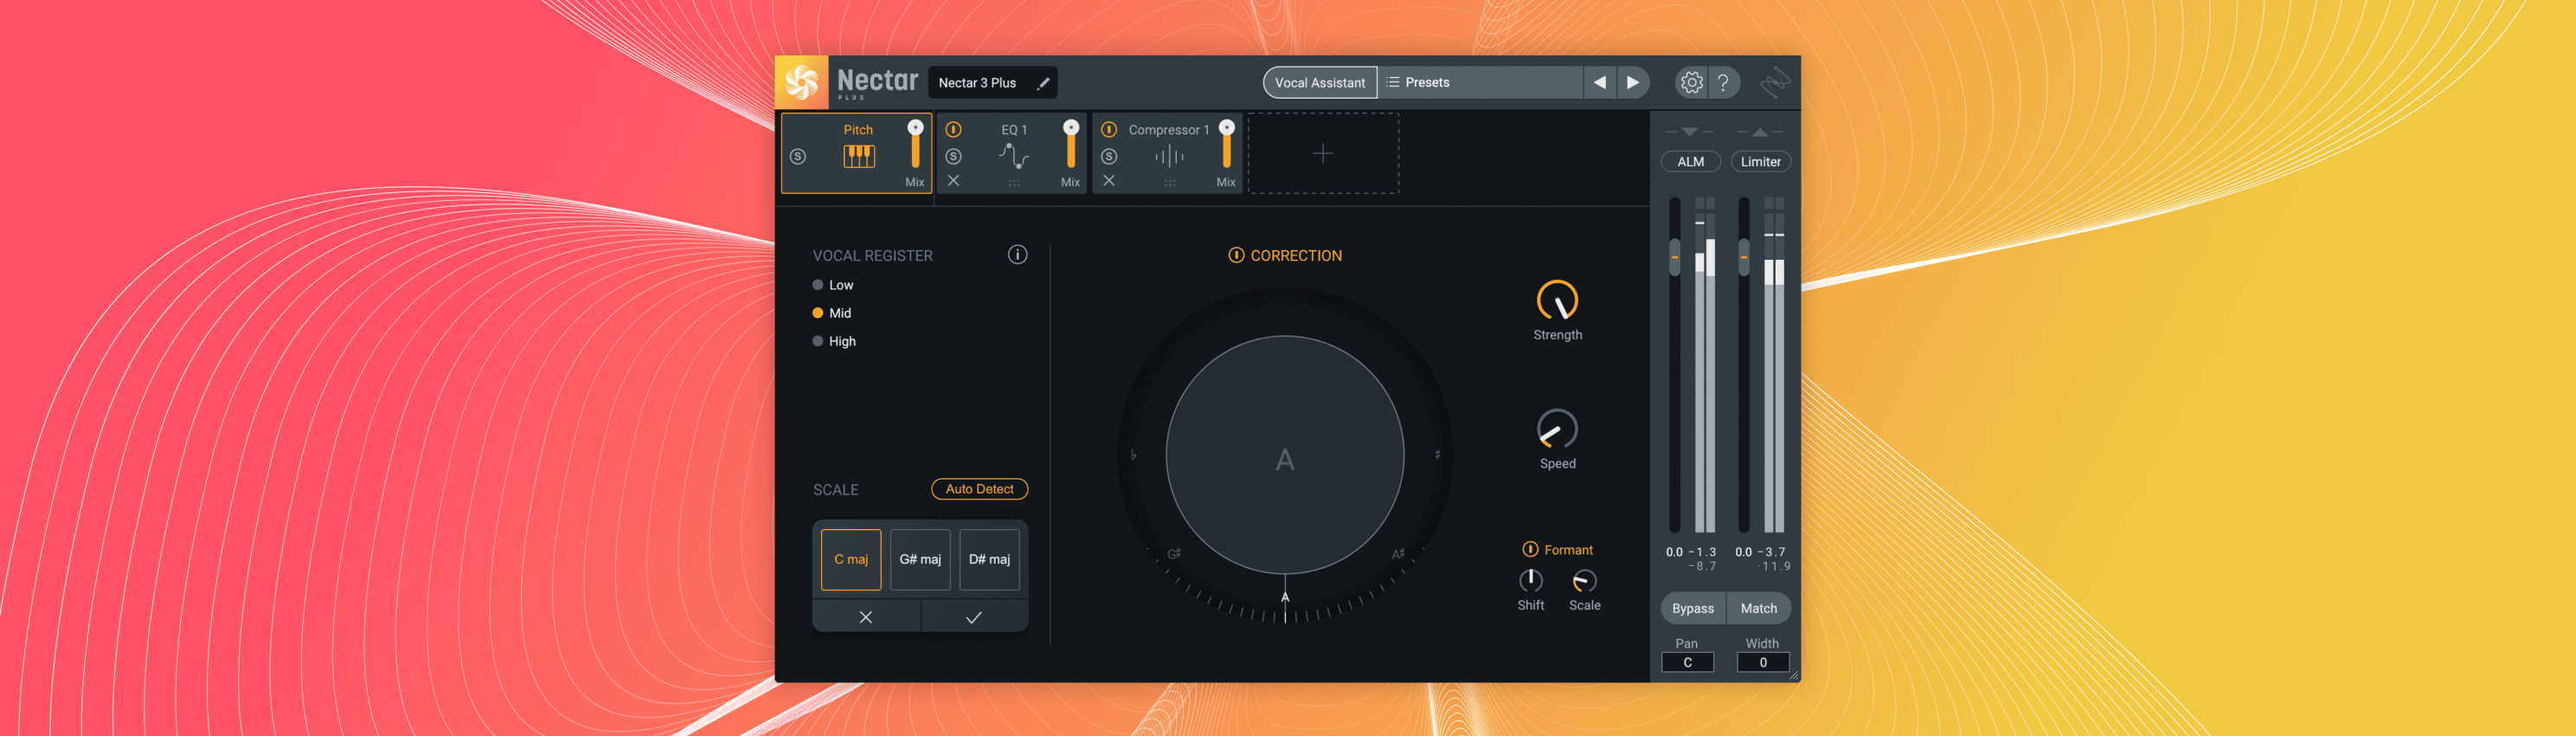Add a new module with plus
Viewport: 2576px width, 736px height.
1323,153
